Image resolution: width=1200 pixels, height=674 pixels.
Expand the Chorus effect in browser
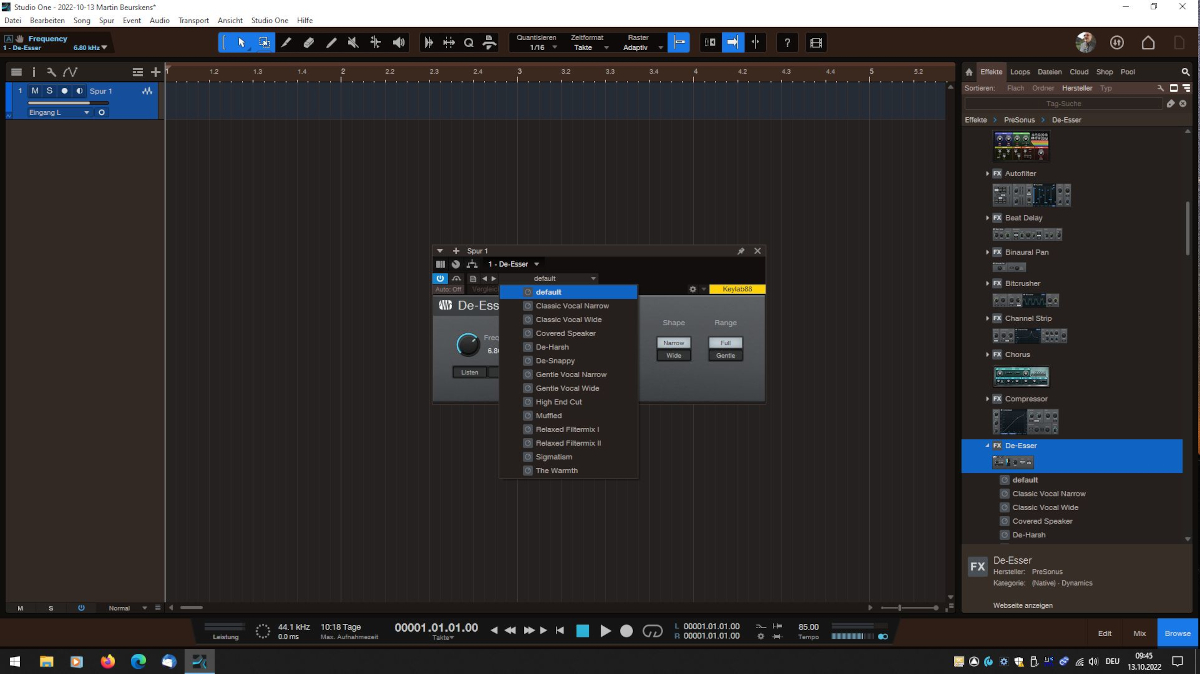(x=988, y=355)
